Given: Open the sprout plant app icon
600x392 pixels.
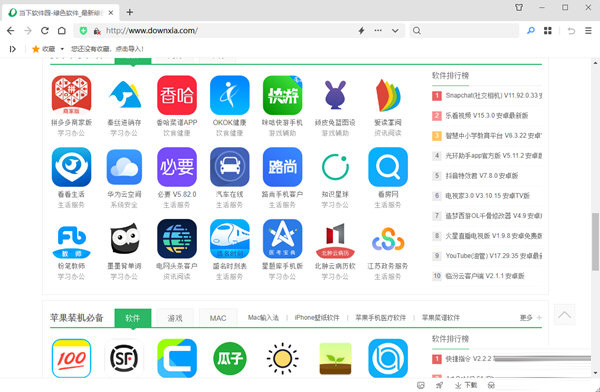Looking at the screenshot, I should (335, 358).
